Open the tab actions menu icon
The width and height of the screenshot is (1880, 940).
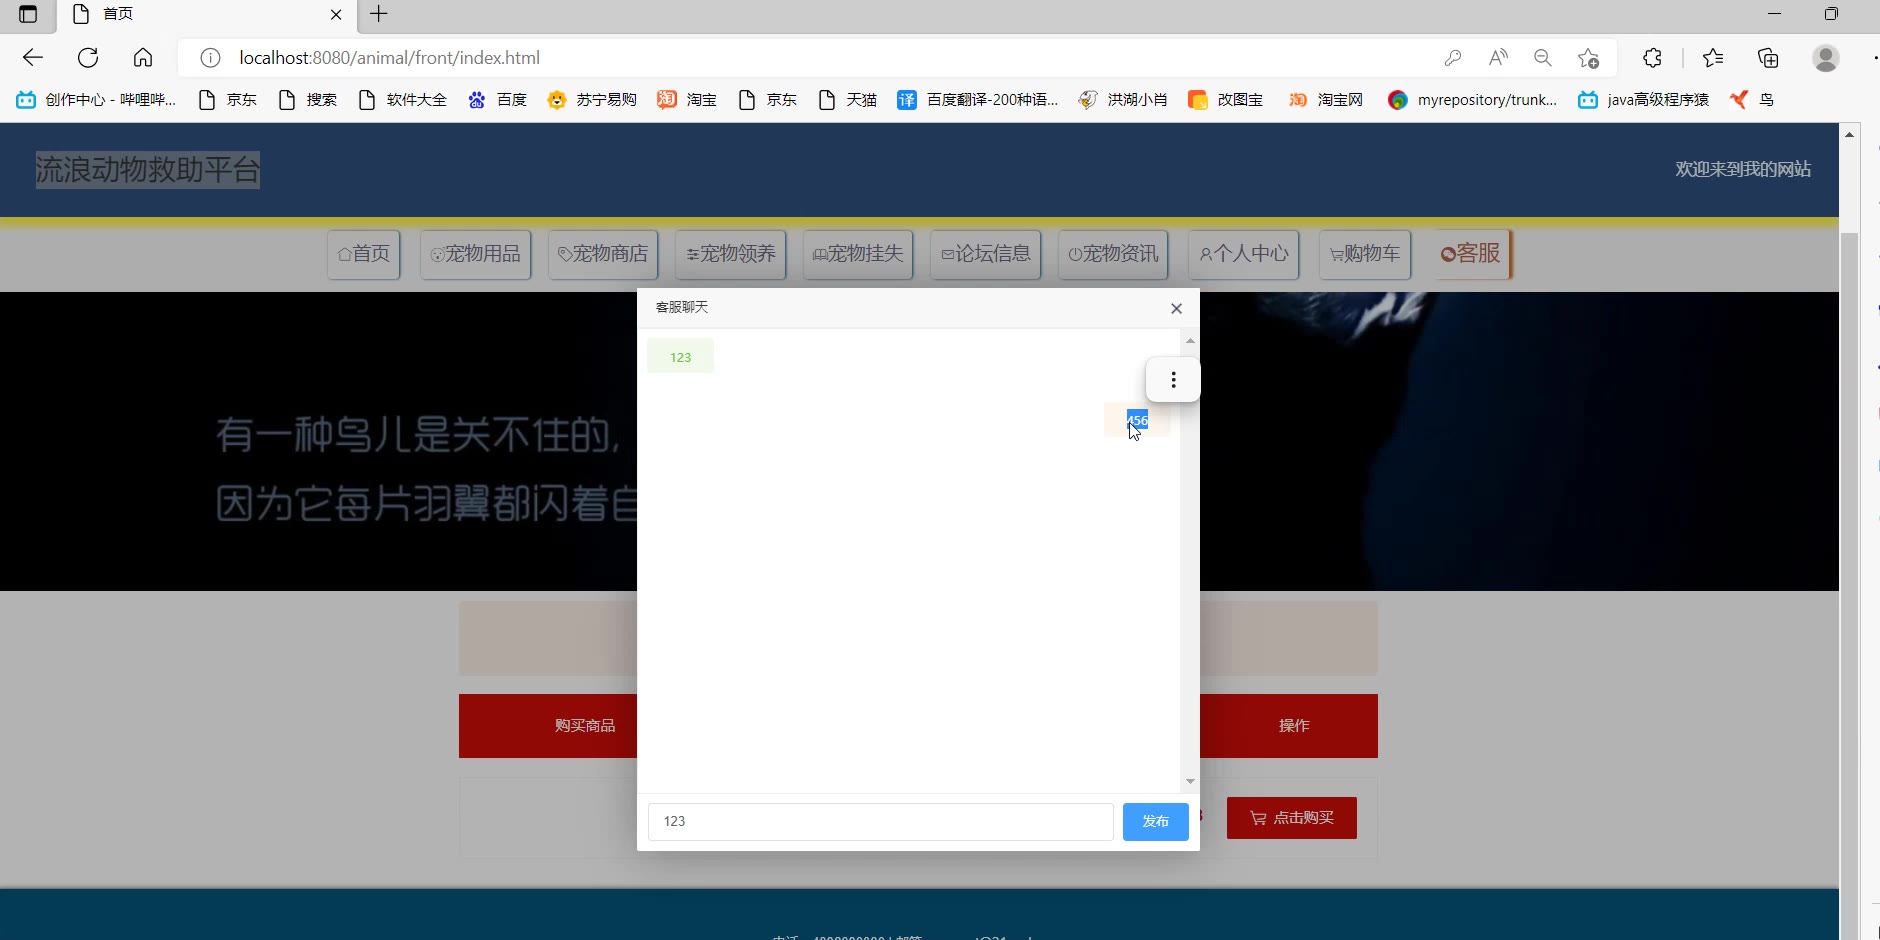point(28,14)
